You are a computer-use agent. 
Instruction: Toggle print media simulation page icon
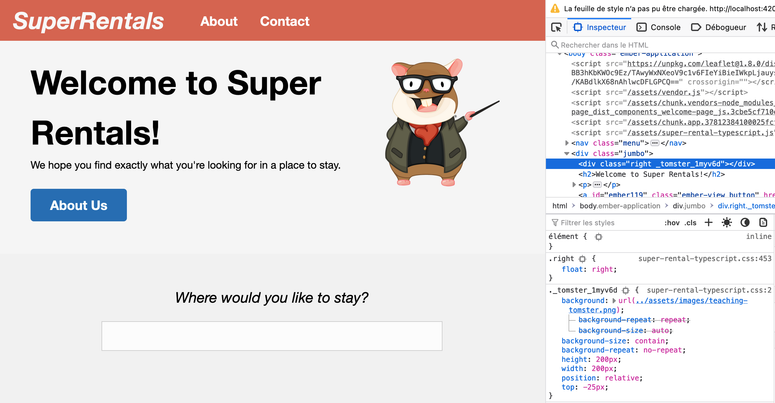click(x=763, y=222)
